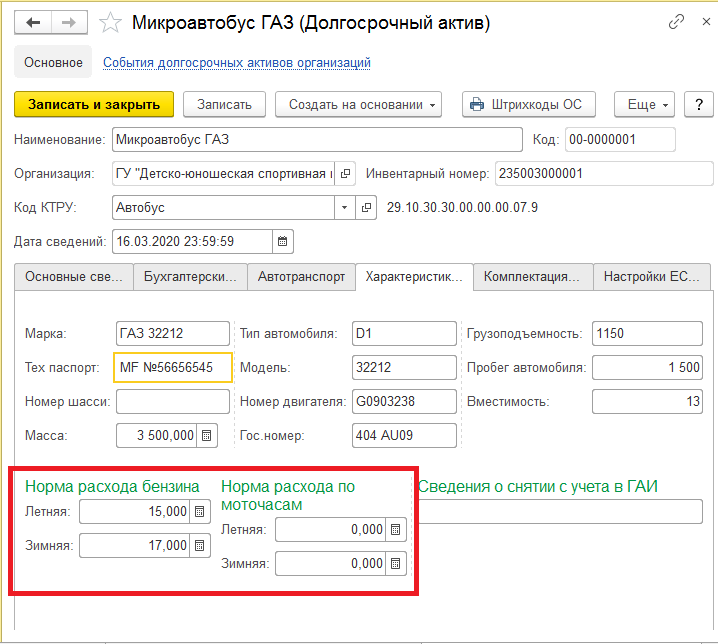
Task: Expand the Создать на основании menu
Action: coord(363,104)
